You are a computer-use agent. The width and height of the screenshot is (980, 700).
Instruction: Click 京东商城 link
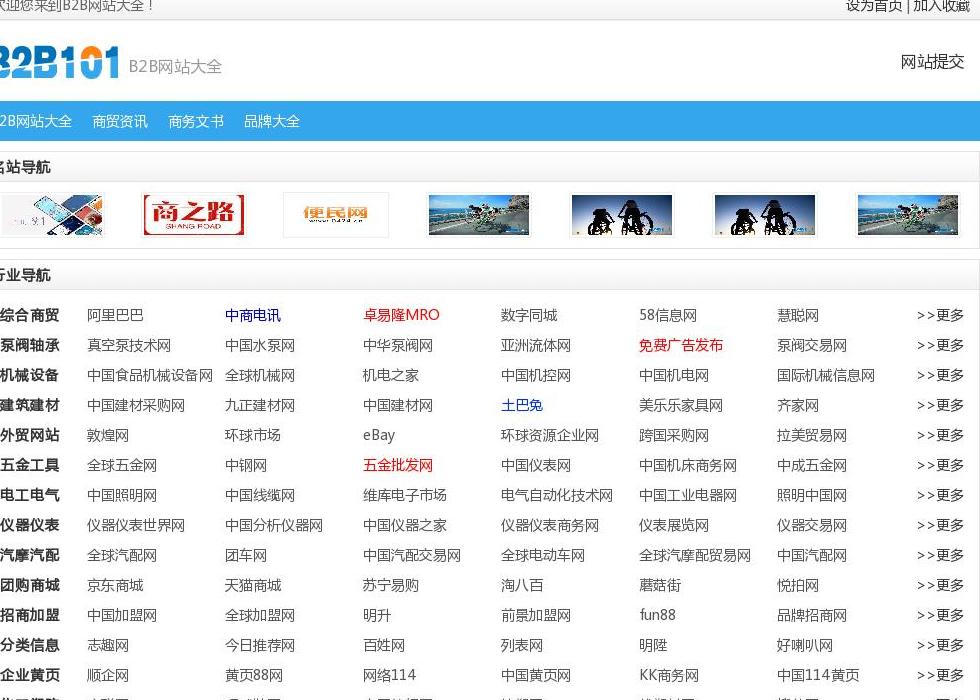pos(115,585)
